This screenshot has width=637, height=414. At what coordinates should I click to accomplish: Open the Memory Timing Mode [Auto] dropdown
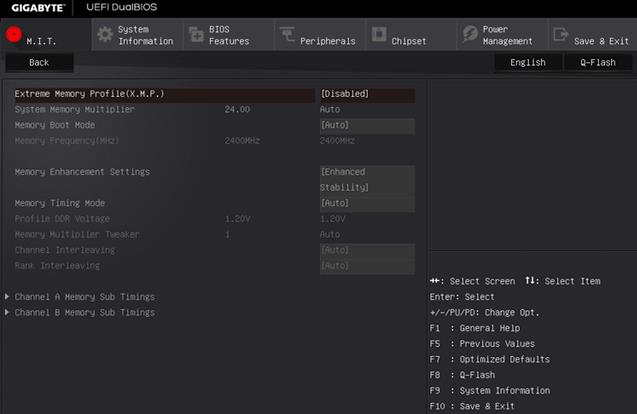click(367, 203)
